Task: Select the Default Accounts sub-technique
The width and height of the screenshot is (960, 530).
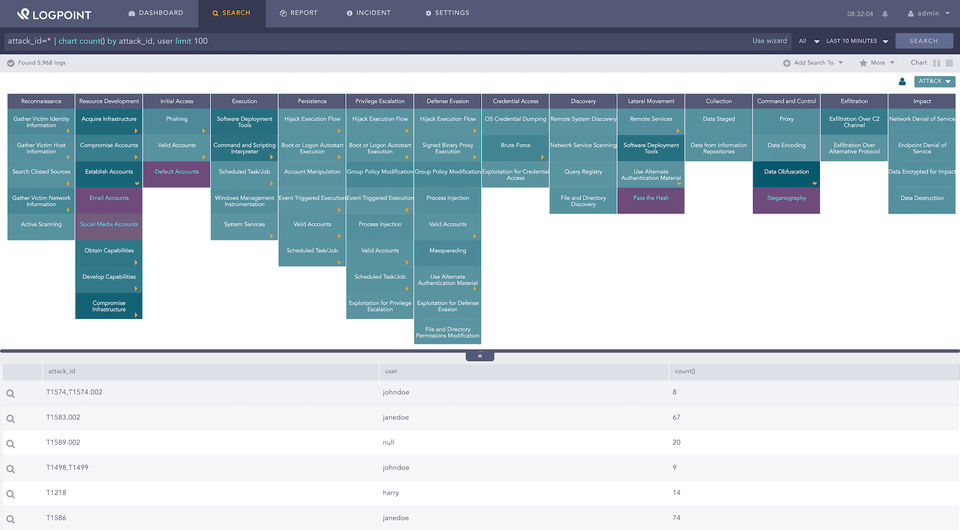Action: click(176, 174)
